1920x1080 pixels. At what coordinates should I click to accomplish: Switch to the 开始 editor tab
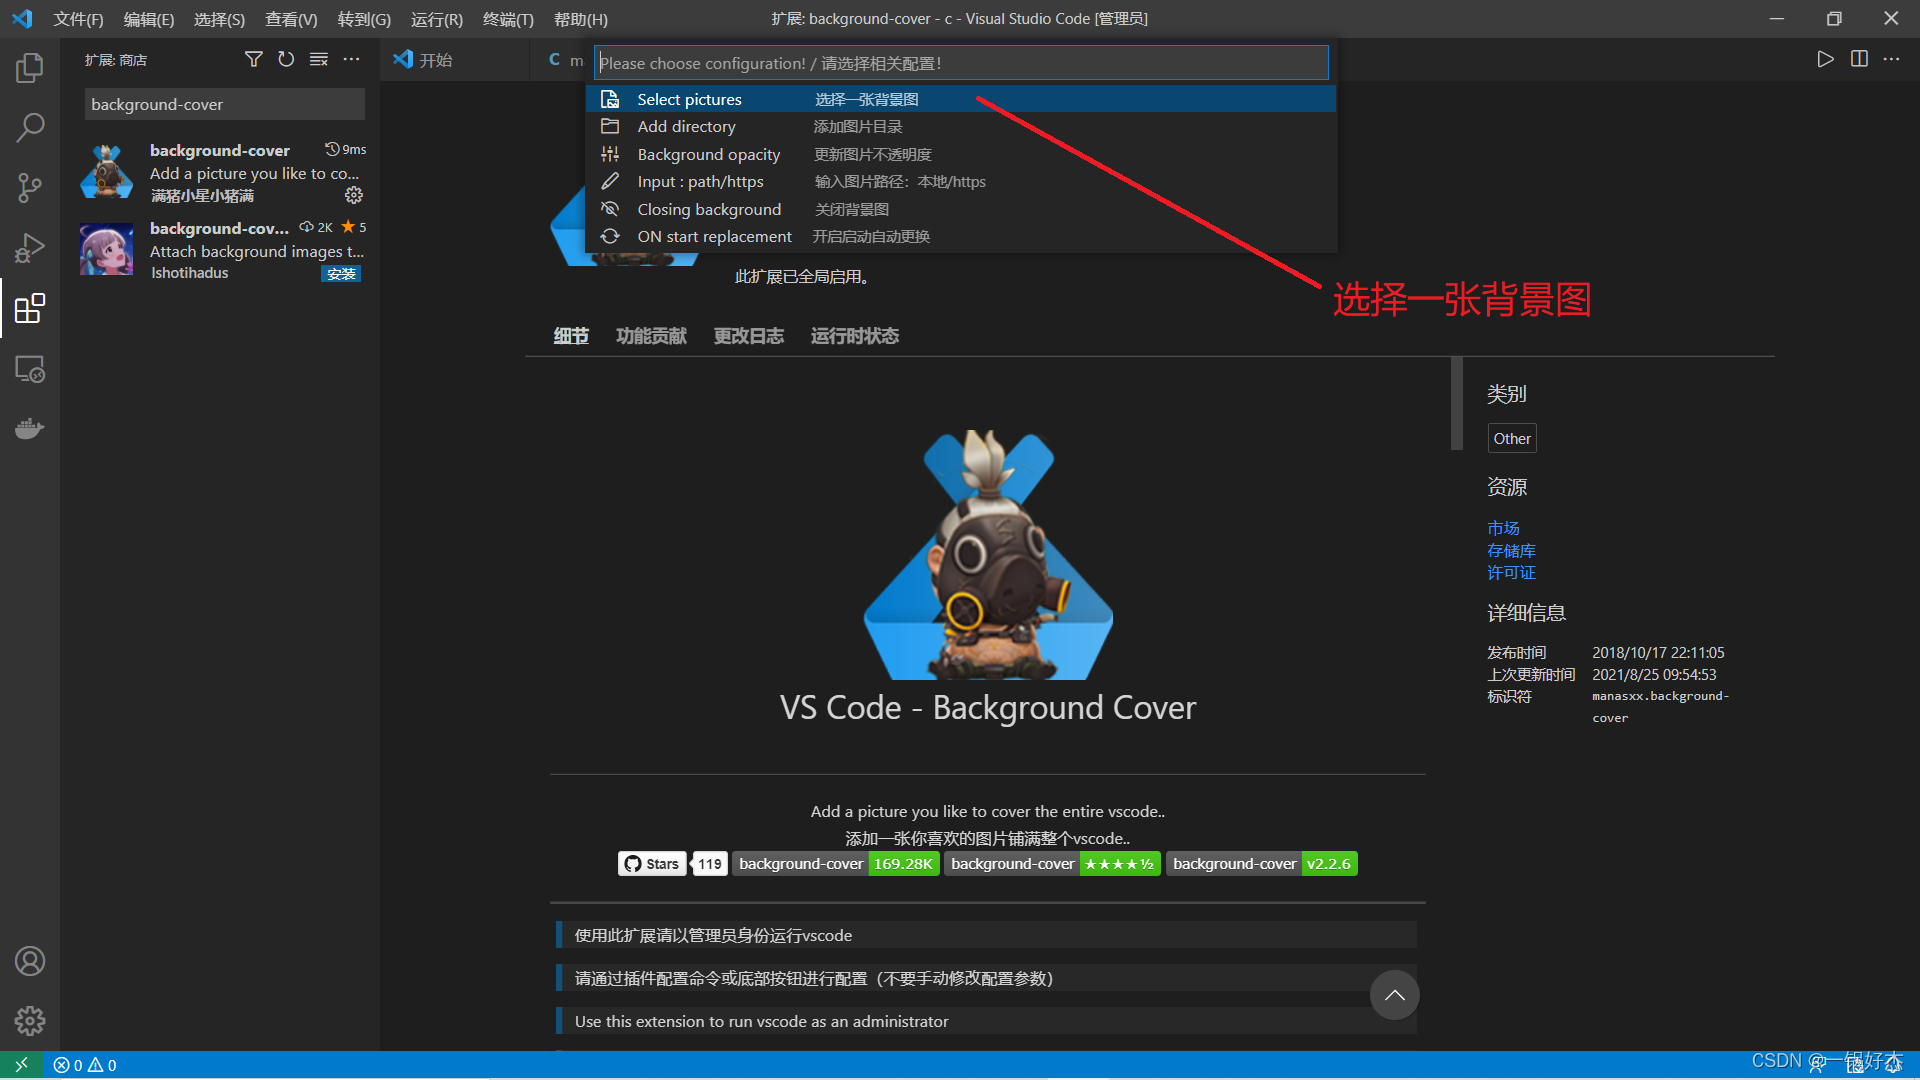(455, 60)
